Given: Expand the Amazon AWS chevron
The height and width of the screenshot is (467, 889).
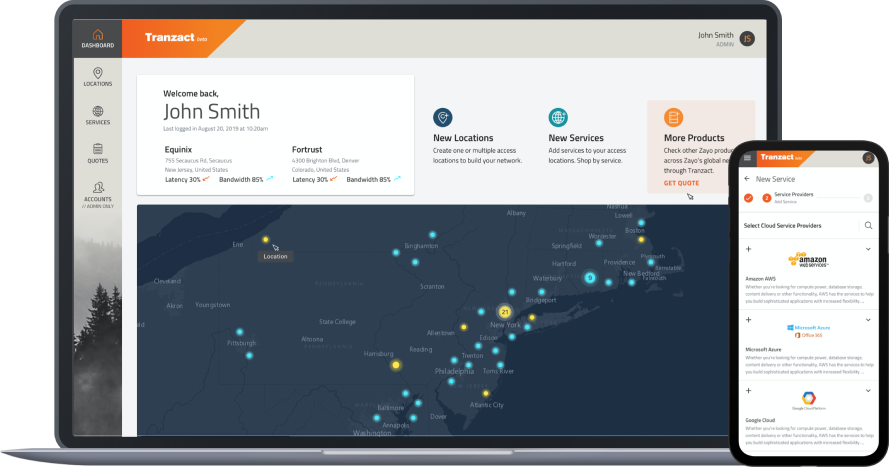Looking at the screenshot, I should (868, 249).
